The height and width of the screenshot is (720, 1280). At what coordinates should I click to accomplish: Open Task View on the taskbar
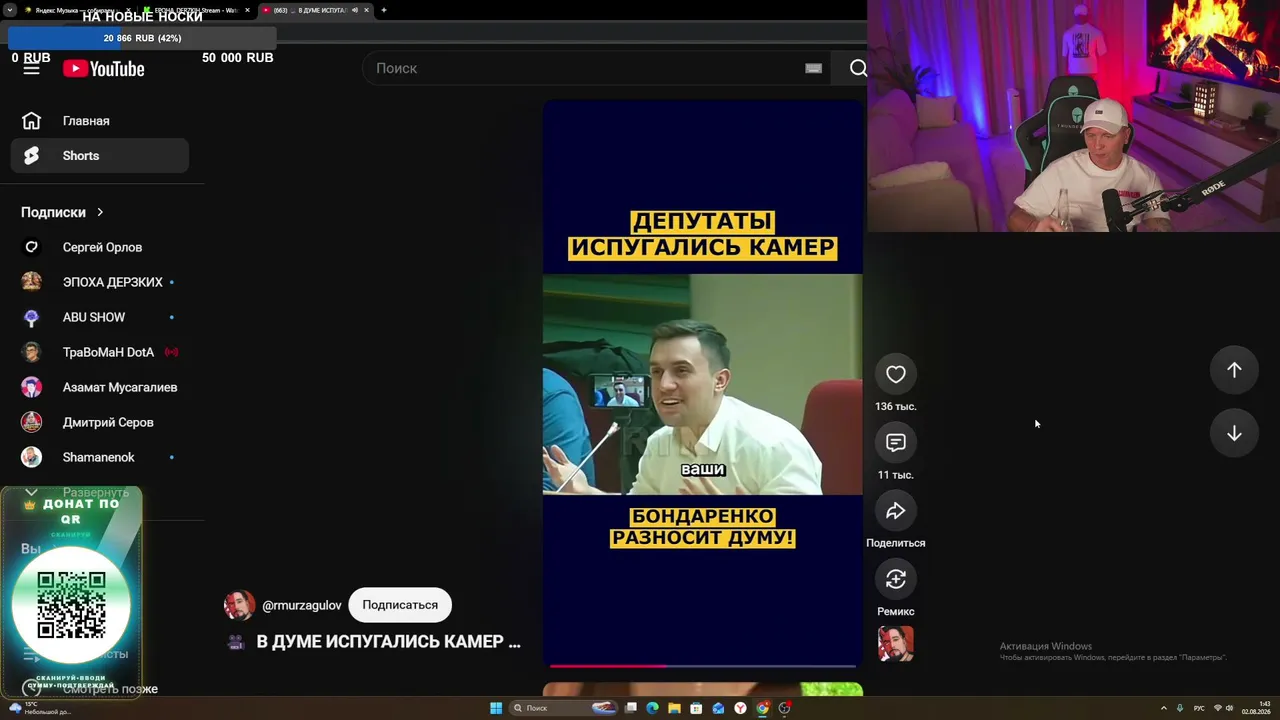pos(631,708)
